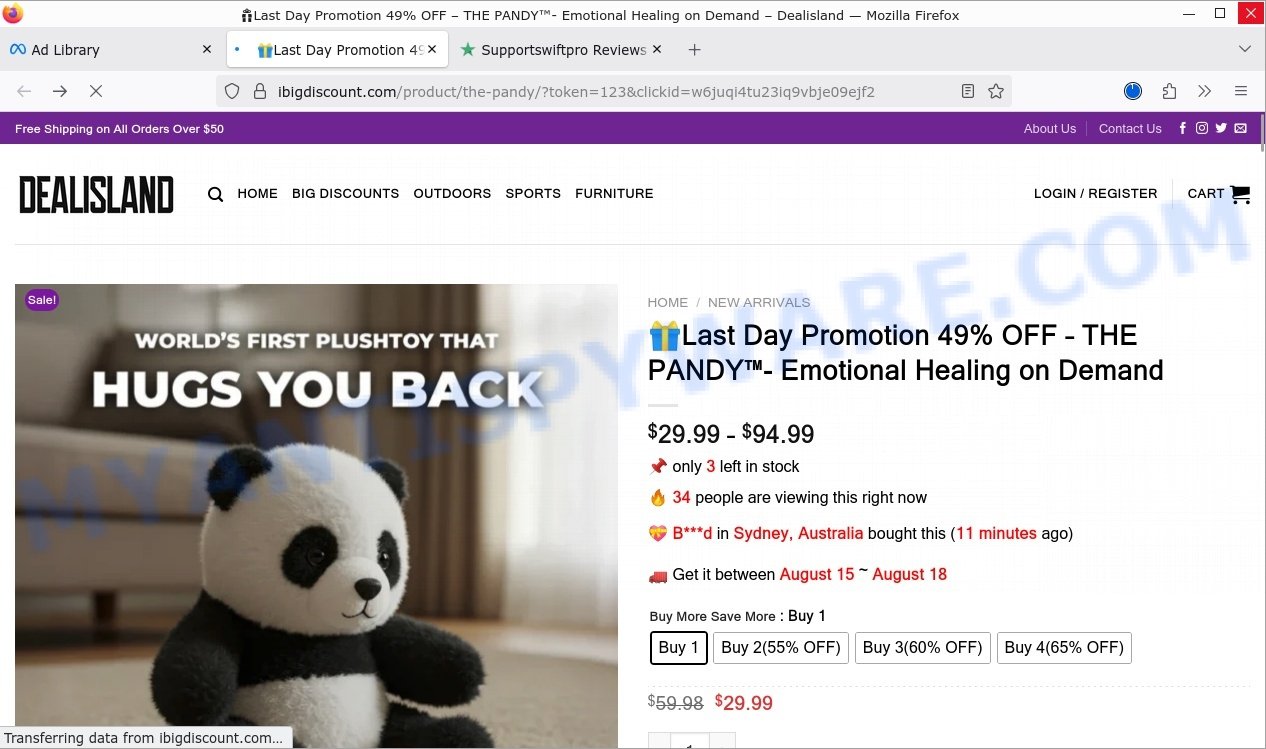Choose the Buy 2(55% OFF) option
This screenshot has width=1266, height=749.
point(781,648)
